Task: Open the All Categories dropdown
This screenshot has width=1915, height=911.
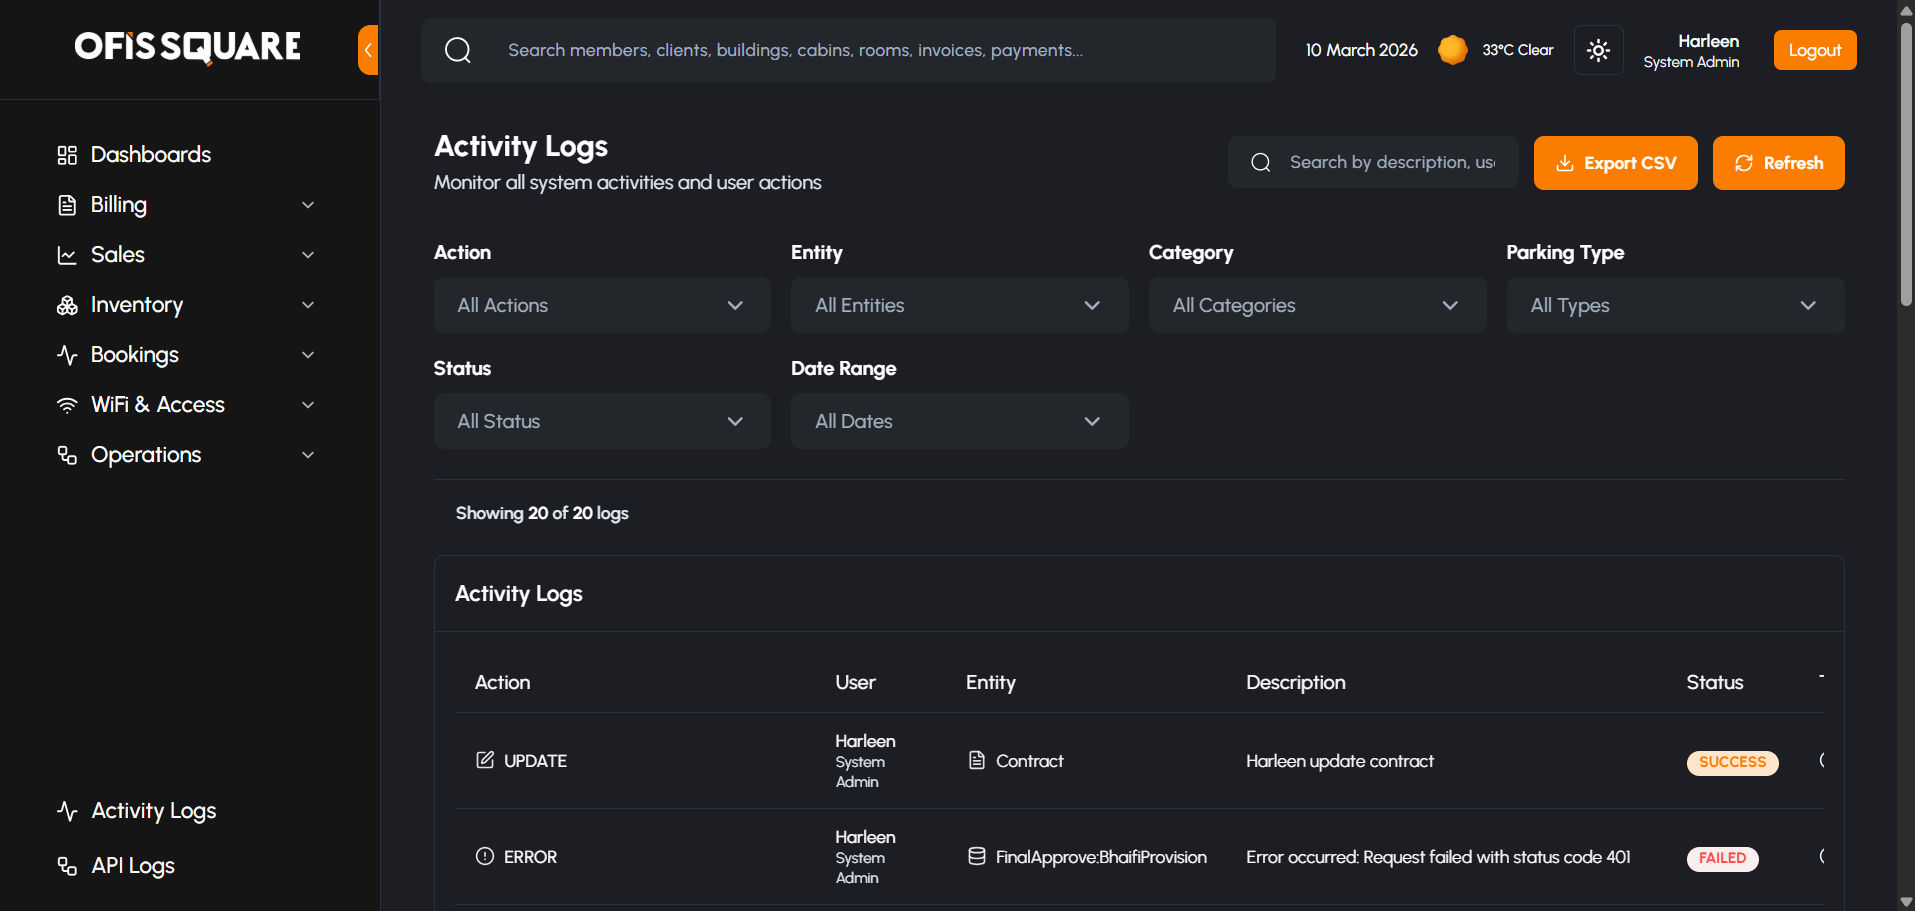Action: point(1317,305)
